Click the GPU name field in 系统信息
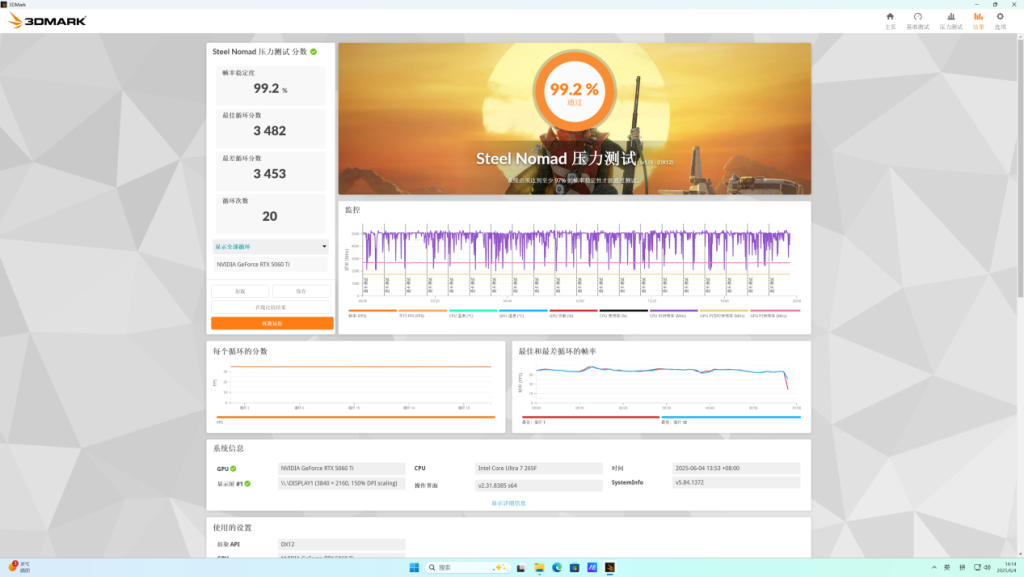Viewport: 1024px width, 577px height. 341,468
